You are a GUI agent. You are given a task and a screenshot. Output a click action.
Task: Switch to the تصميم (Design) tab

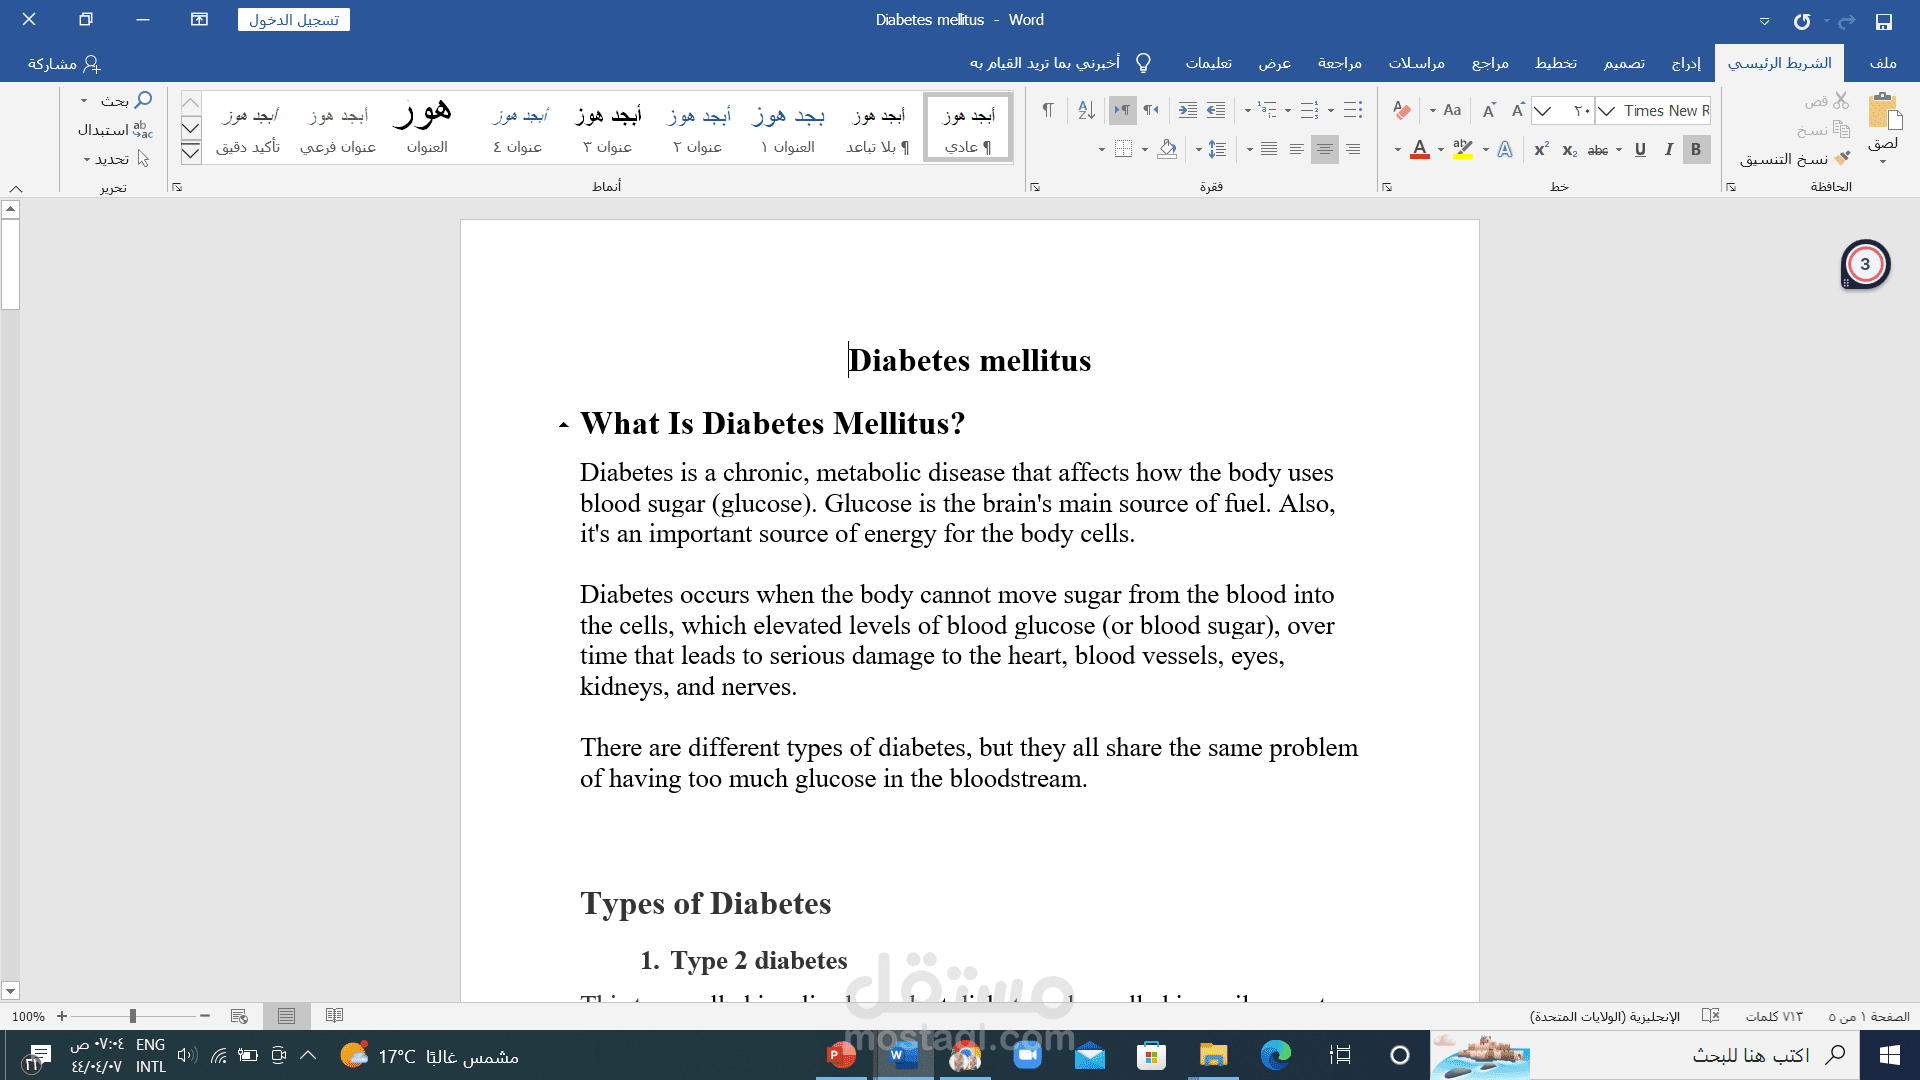coord(1624,63)
